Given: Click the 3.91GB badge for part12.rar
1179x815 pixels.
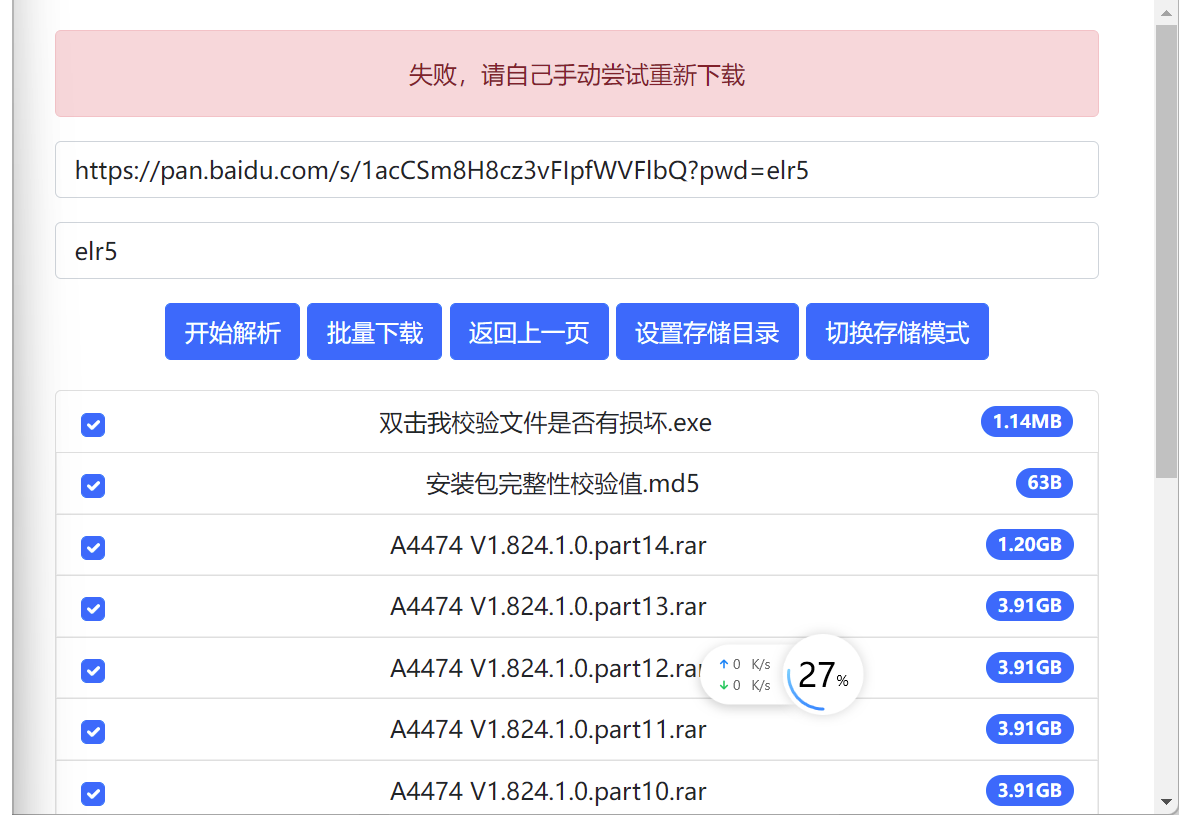Looking at the screenshot, I should pyautogui.click(x=1029, y=667).
